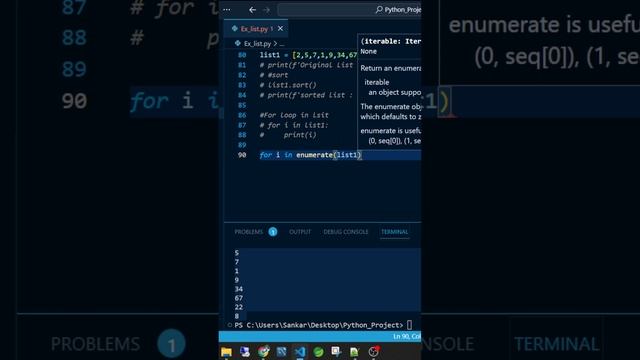Click 'None' in the signature tooltip

(369, 51)
